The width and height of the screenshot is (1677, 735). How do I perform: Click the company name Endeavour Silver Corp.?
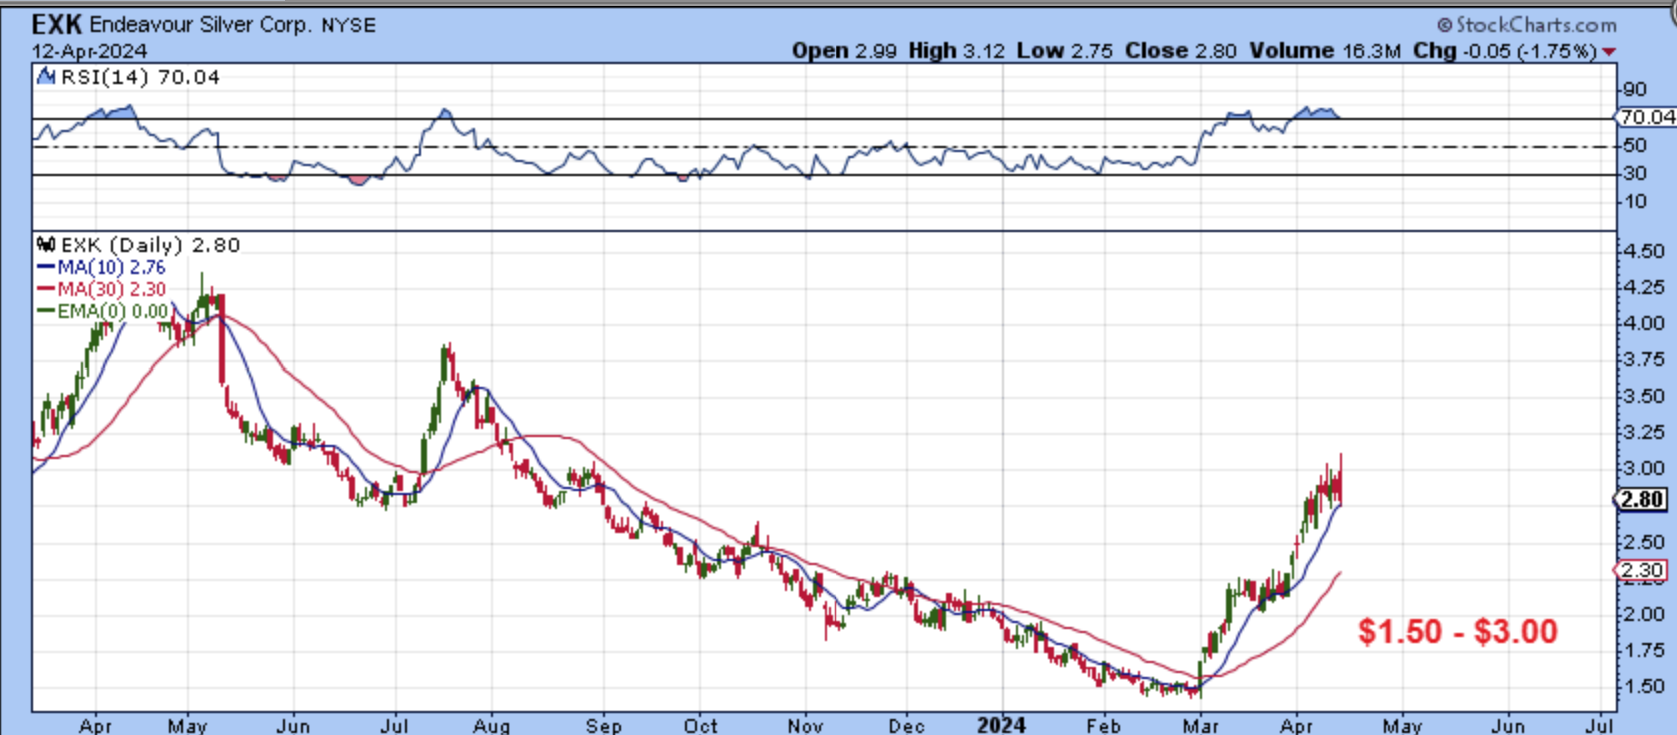201,25
